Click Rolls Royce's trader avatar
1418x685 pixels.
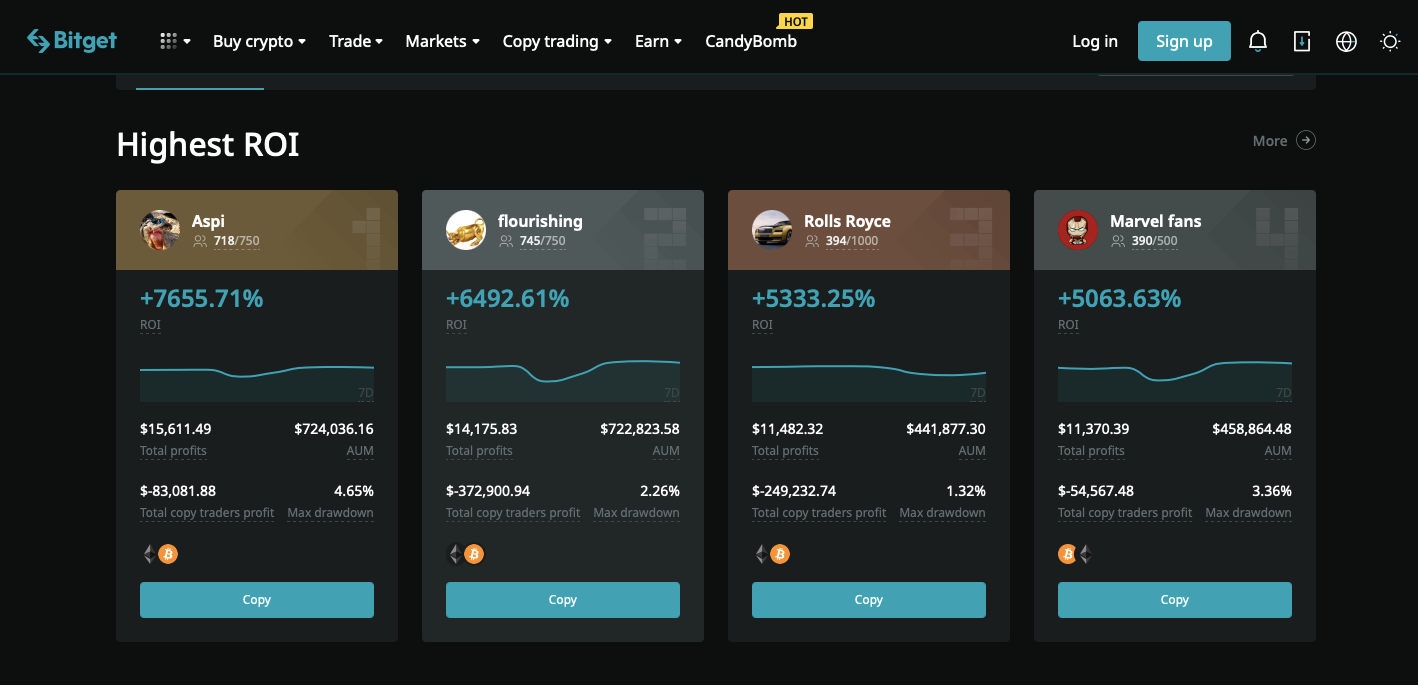tap(771, 230)
